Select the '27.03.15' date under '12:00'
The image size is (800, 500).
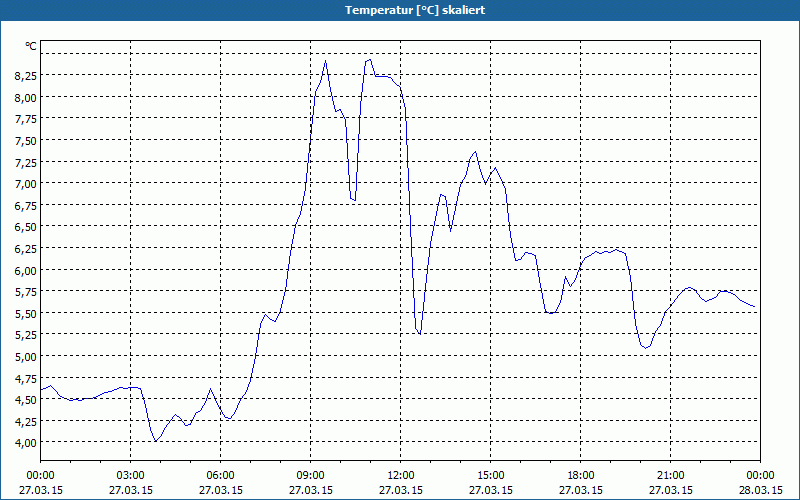pyautogui.click(x=401, y=490)
